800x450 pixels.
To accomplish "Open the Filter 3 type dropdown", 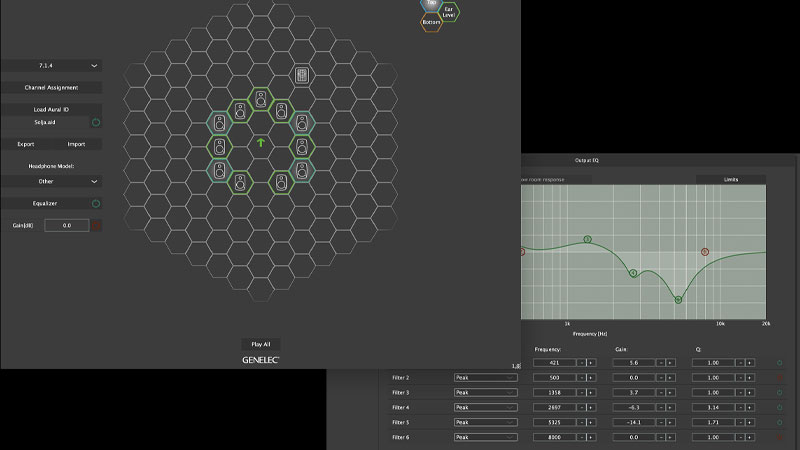I will coord(485,393).
